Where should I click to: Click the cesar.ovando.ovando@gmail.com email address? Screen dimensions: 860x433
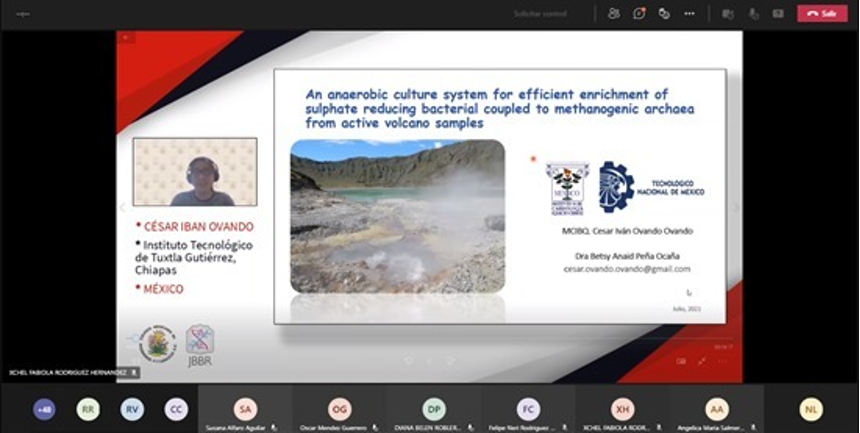[627, 269]
